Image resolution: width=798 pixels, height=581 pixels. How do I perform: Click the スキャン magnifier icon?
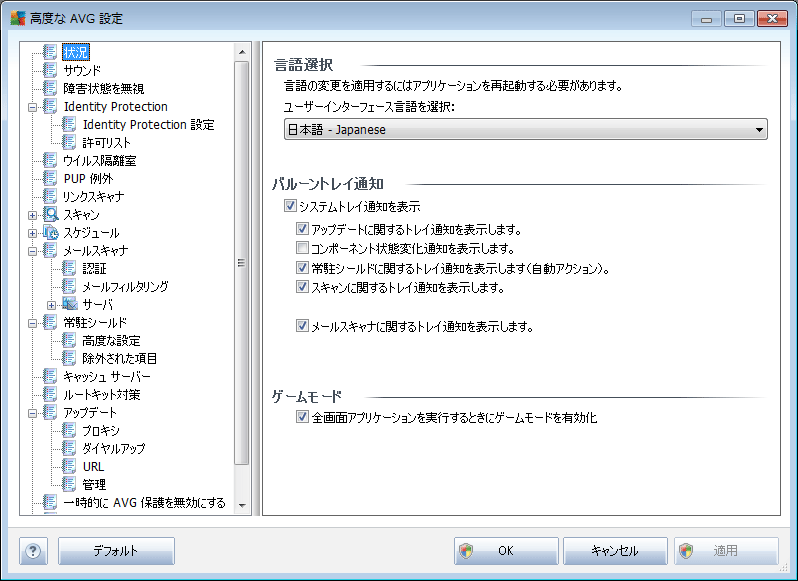click(x=50, y=214)
